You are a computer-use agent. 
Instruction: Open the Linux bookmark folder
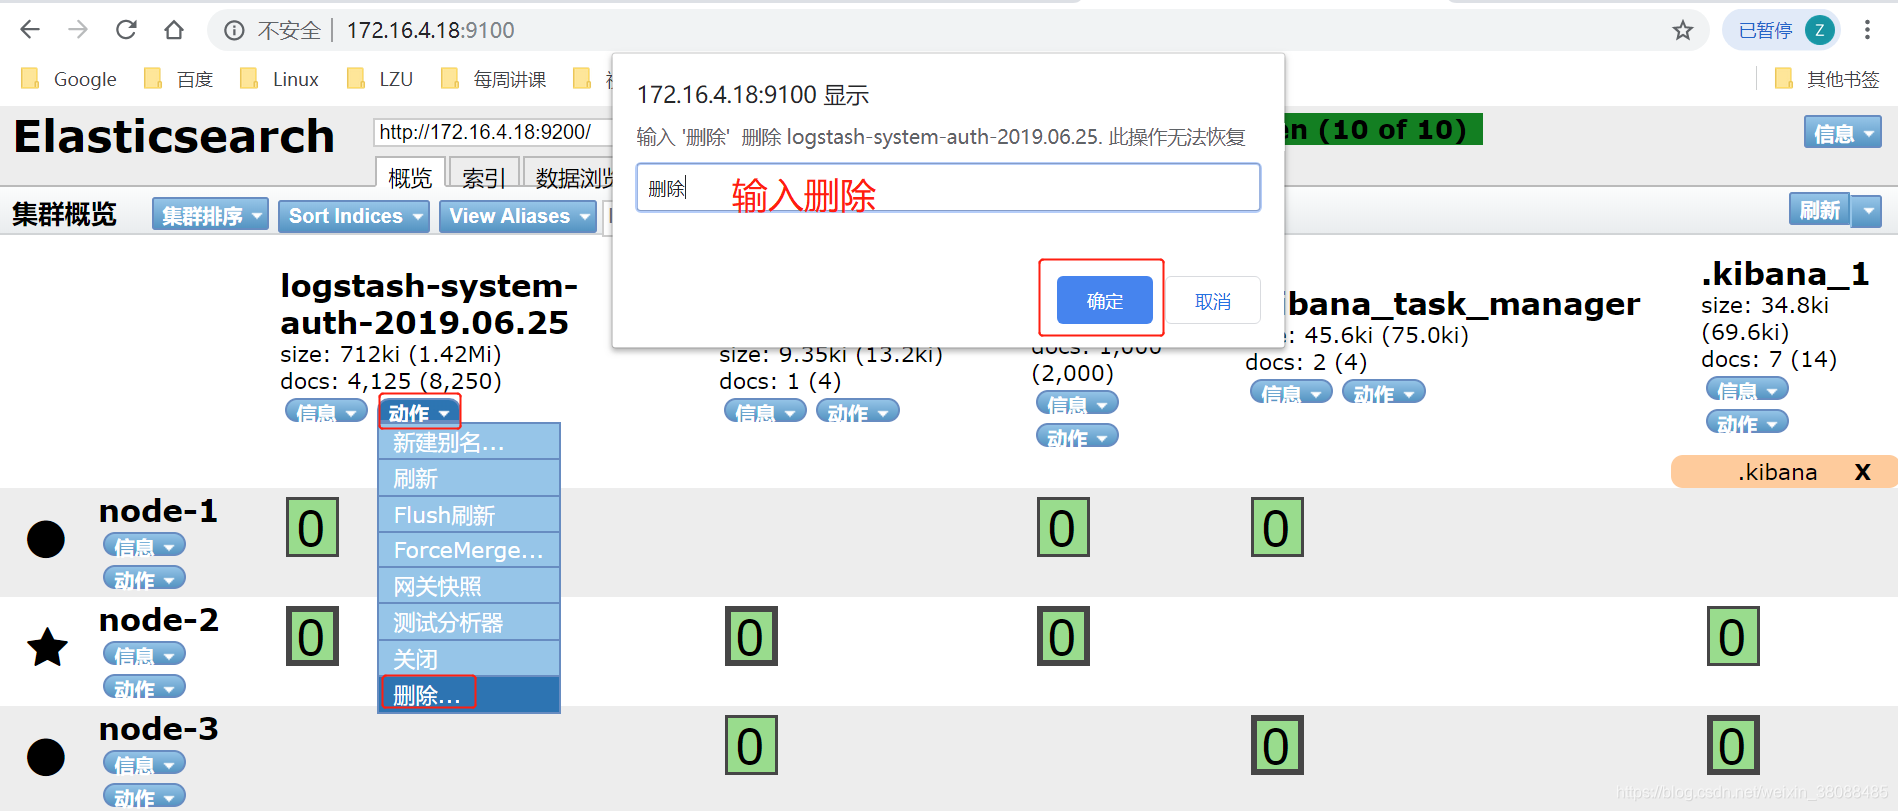(279, 79)
